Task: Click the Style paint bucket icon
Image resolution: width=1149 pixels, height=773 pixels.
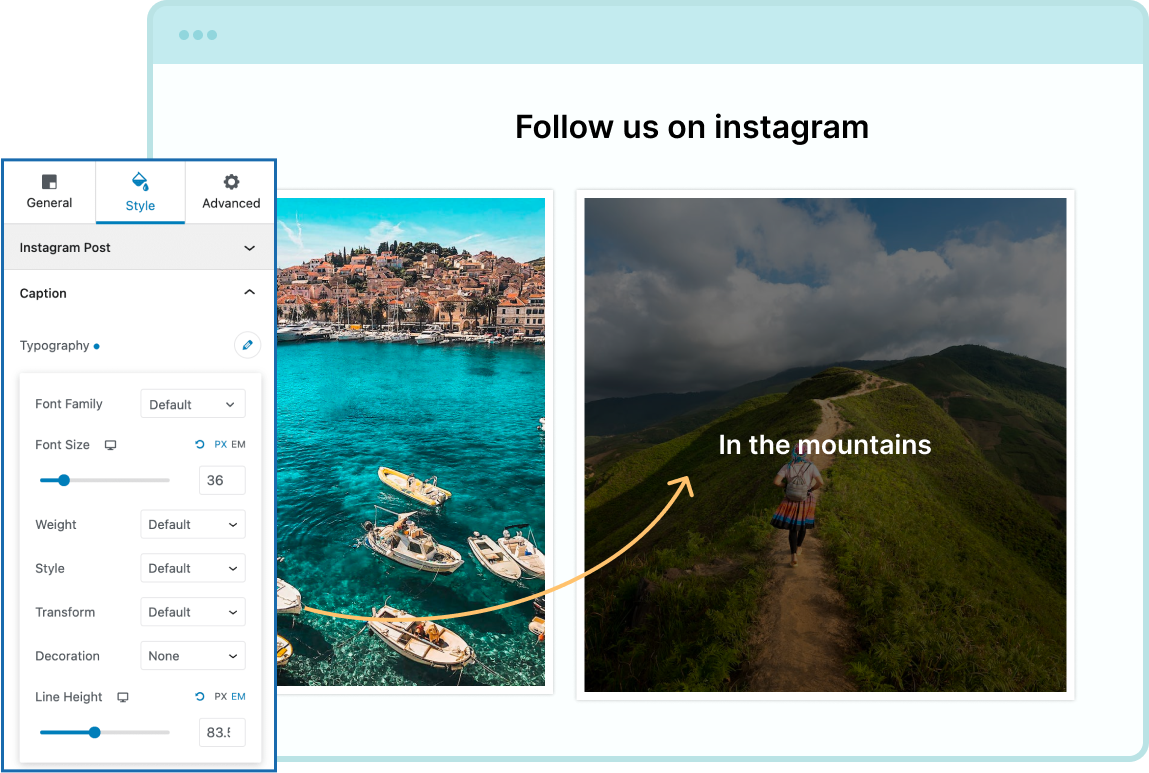Action: [140, 184]
